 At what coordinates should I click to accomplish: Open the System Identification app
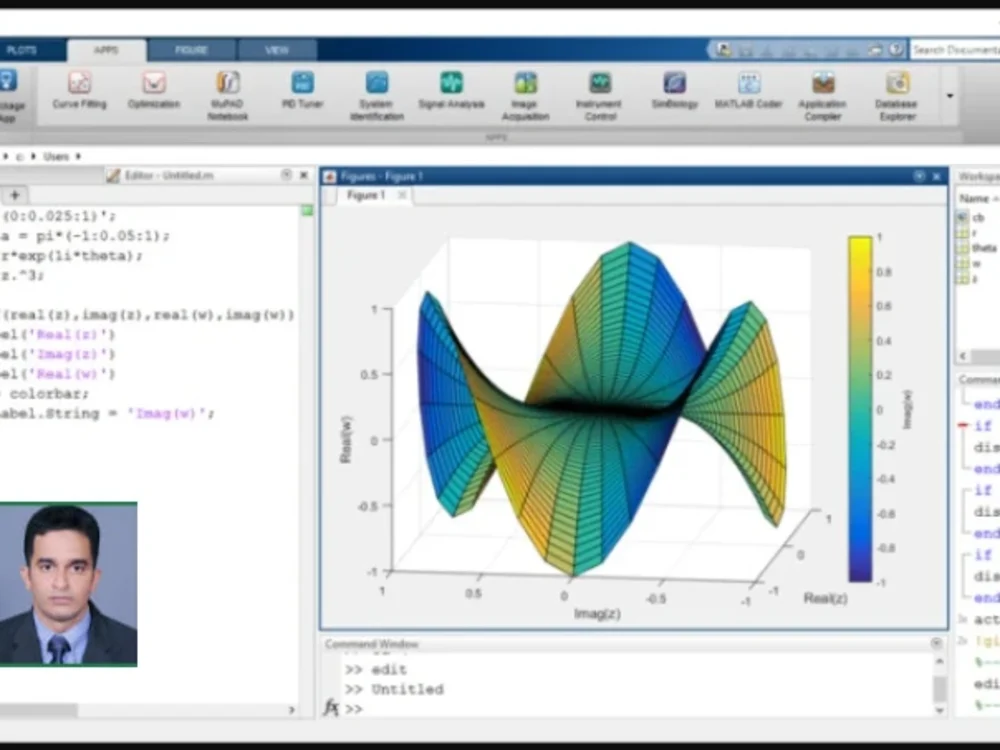coord(377,96)
